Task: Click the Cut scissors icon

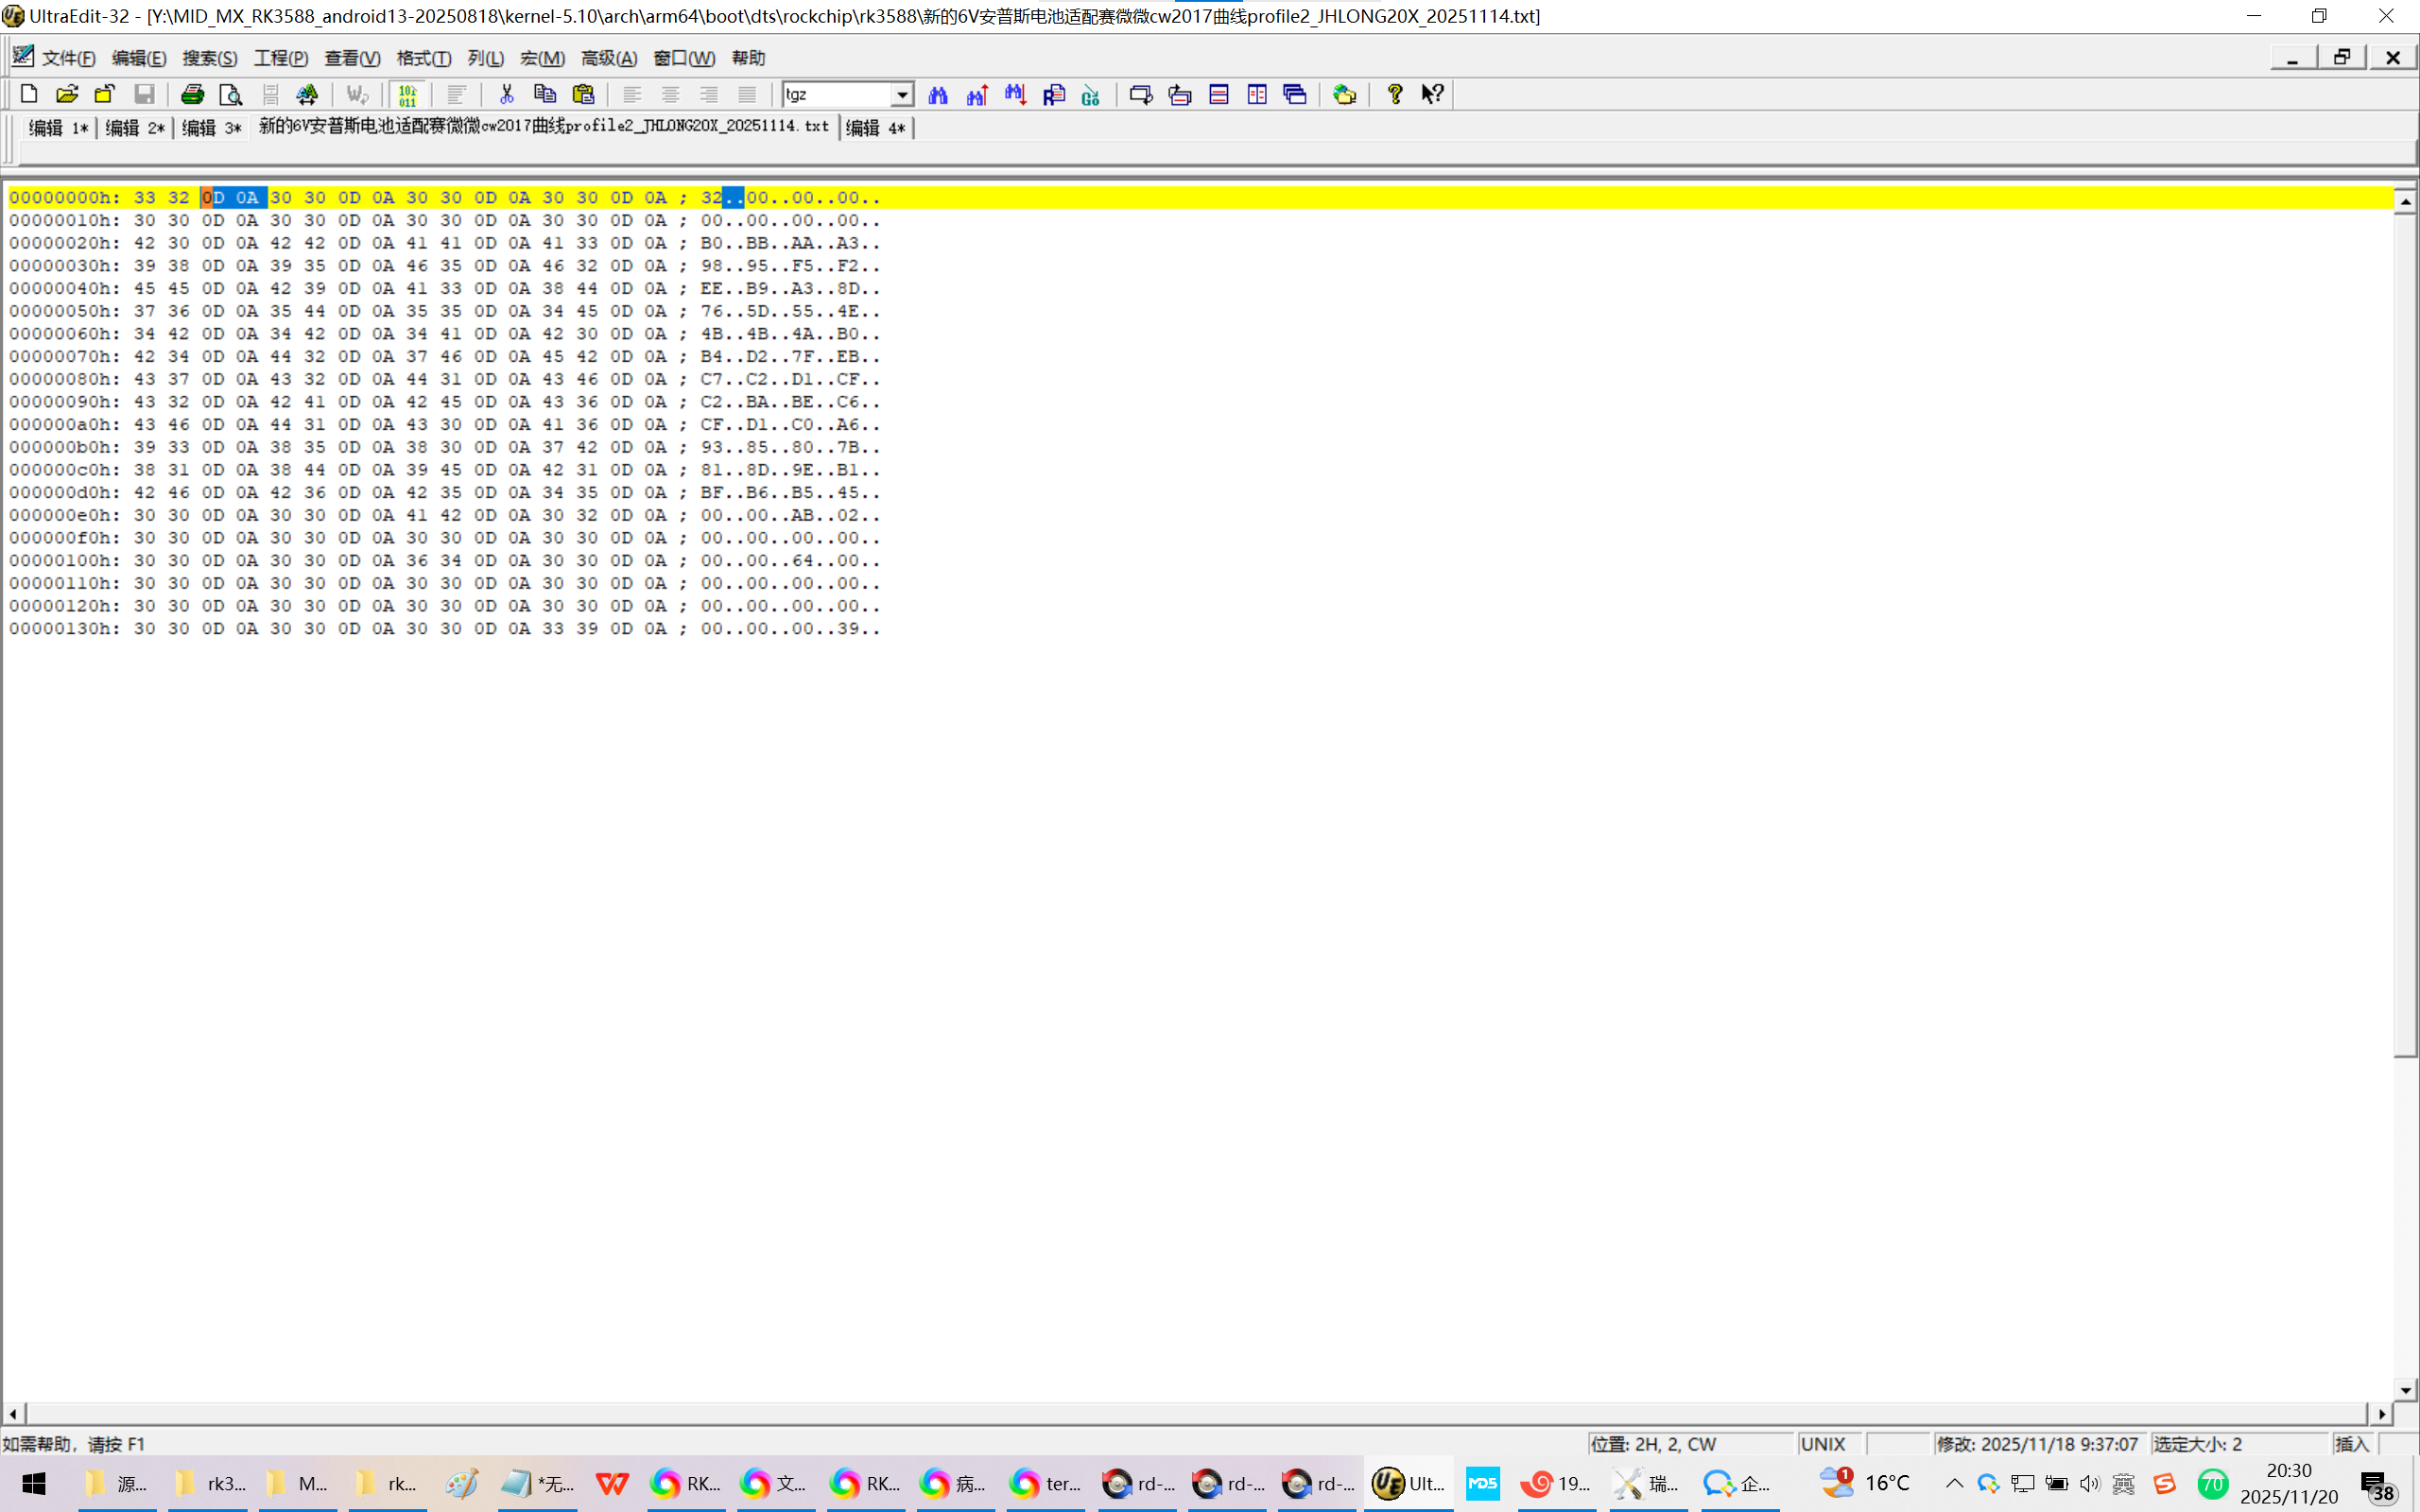Action: 507,94
